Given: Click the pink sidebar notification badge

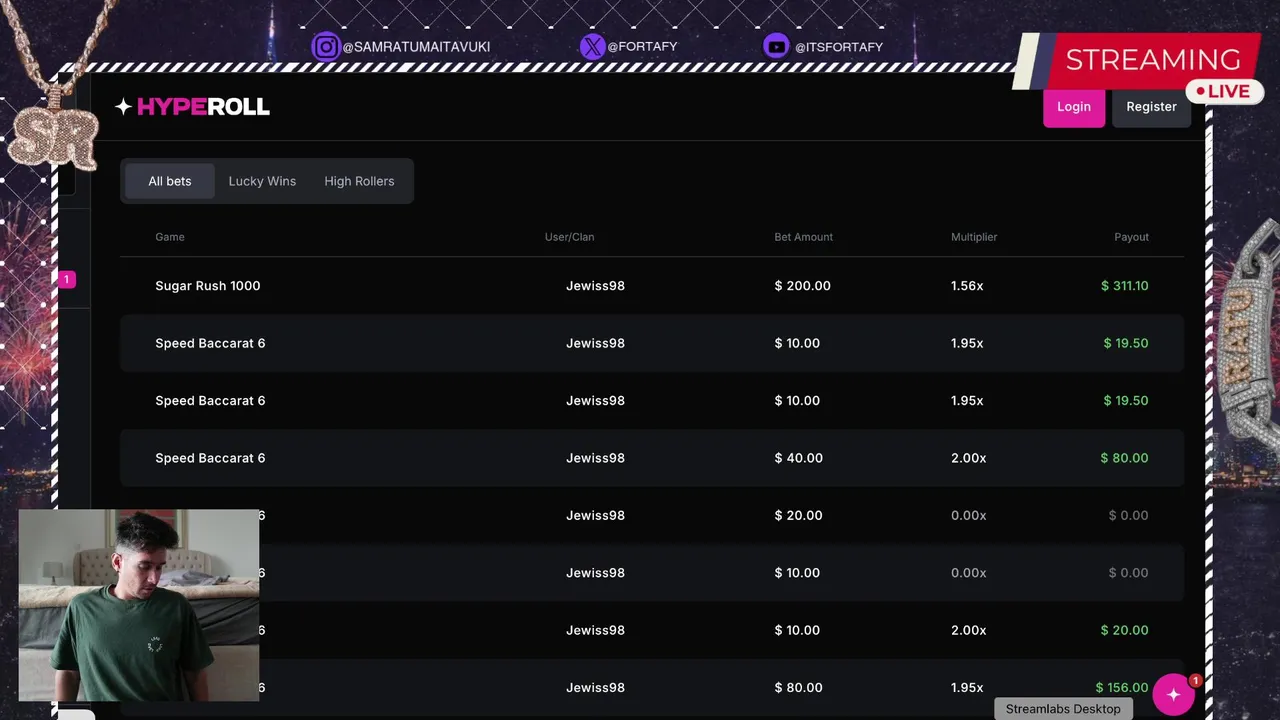Looking at the screenshot, I should coord(67,280).
